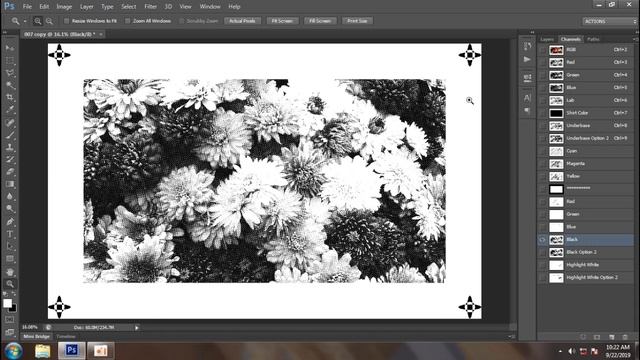Select the Healing Brush tool
Viewport: 640px width, 360px height.
[10, 122]
